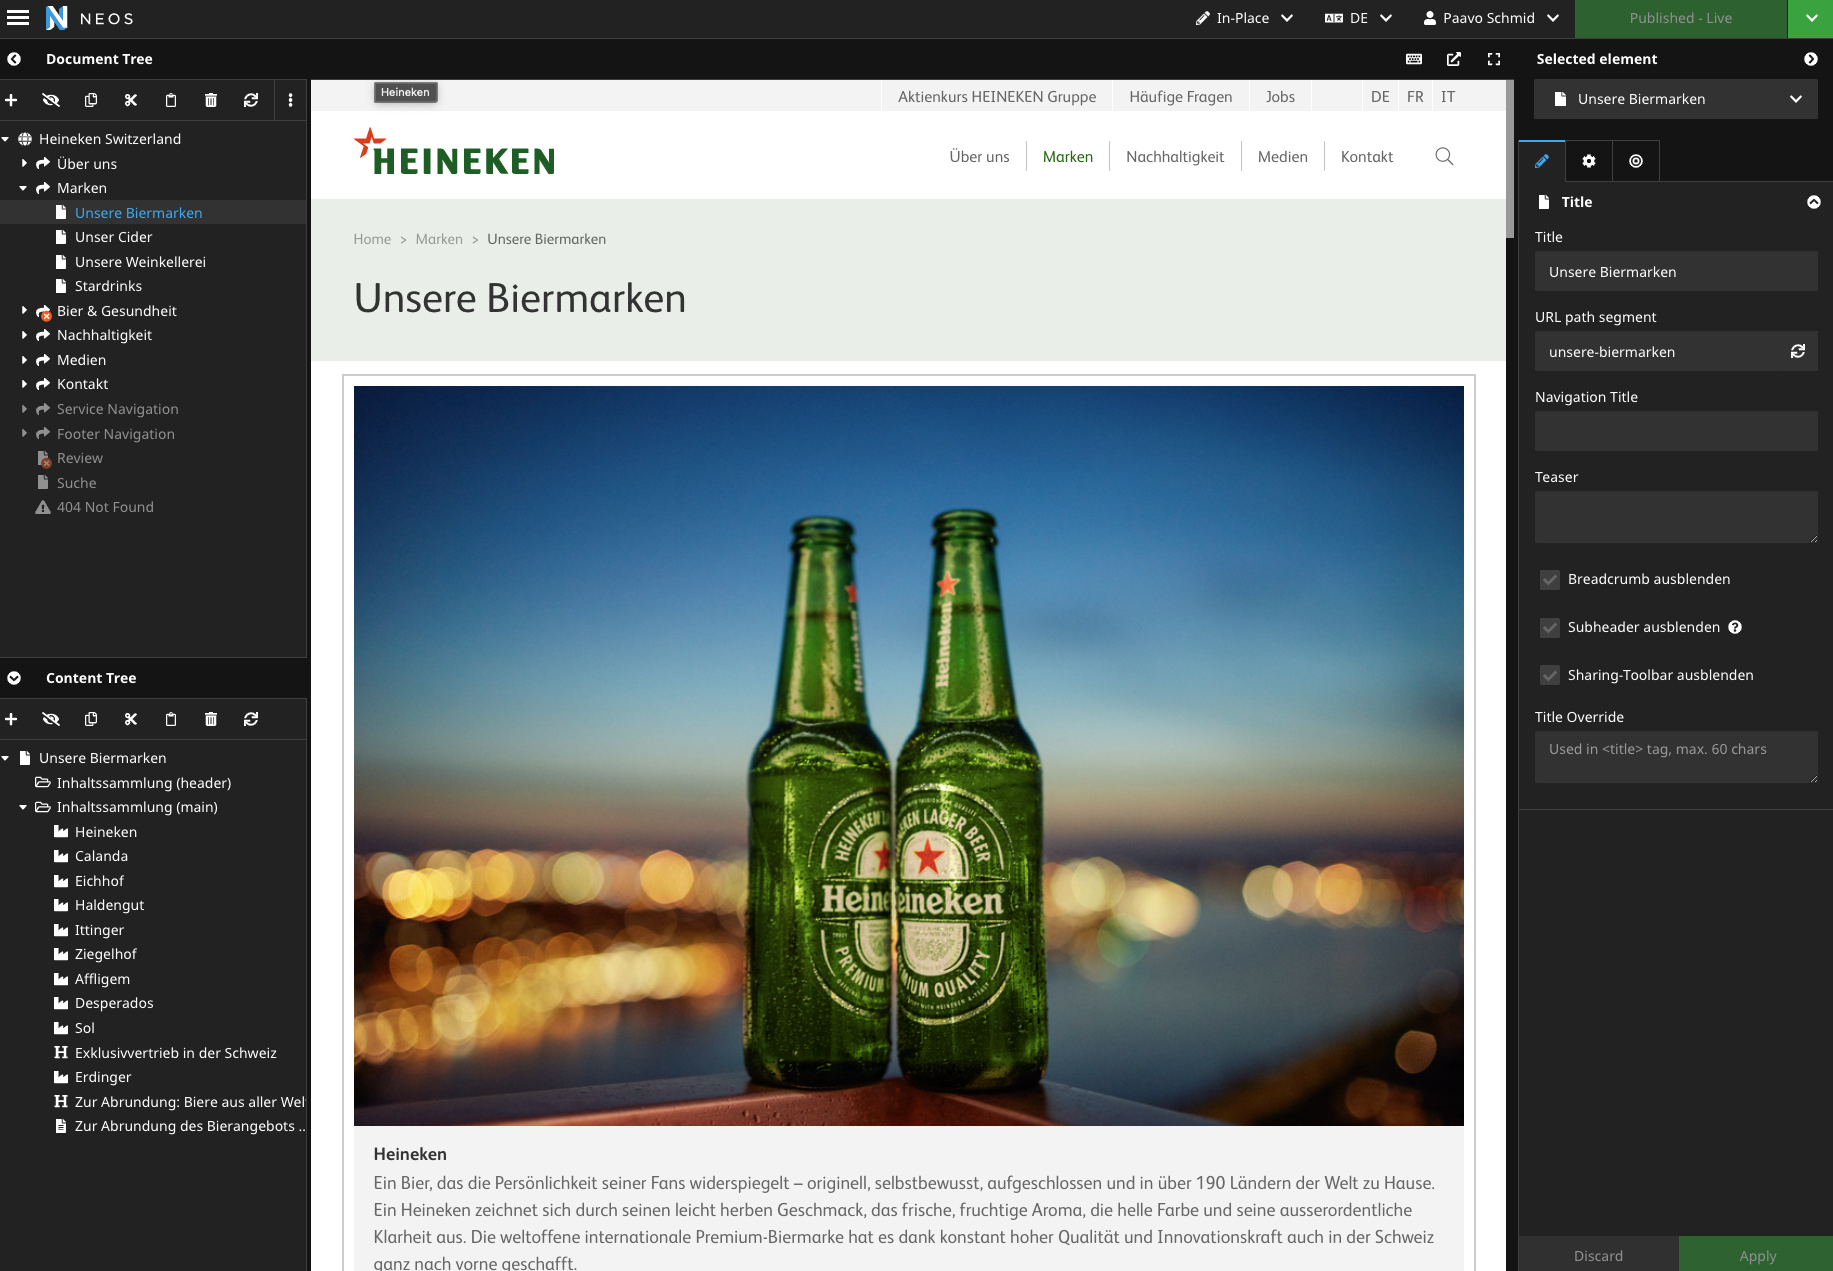Screen dimensions: 1833x1271
Task: Collapse the Content Tree panel
Action: pyautogui.click(x=14, y=678)
